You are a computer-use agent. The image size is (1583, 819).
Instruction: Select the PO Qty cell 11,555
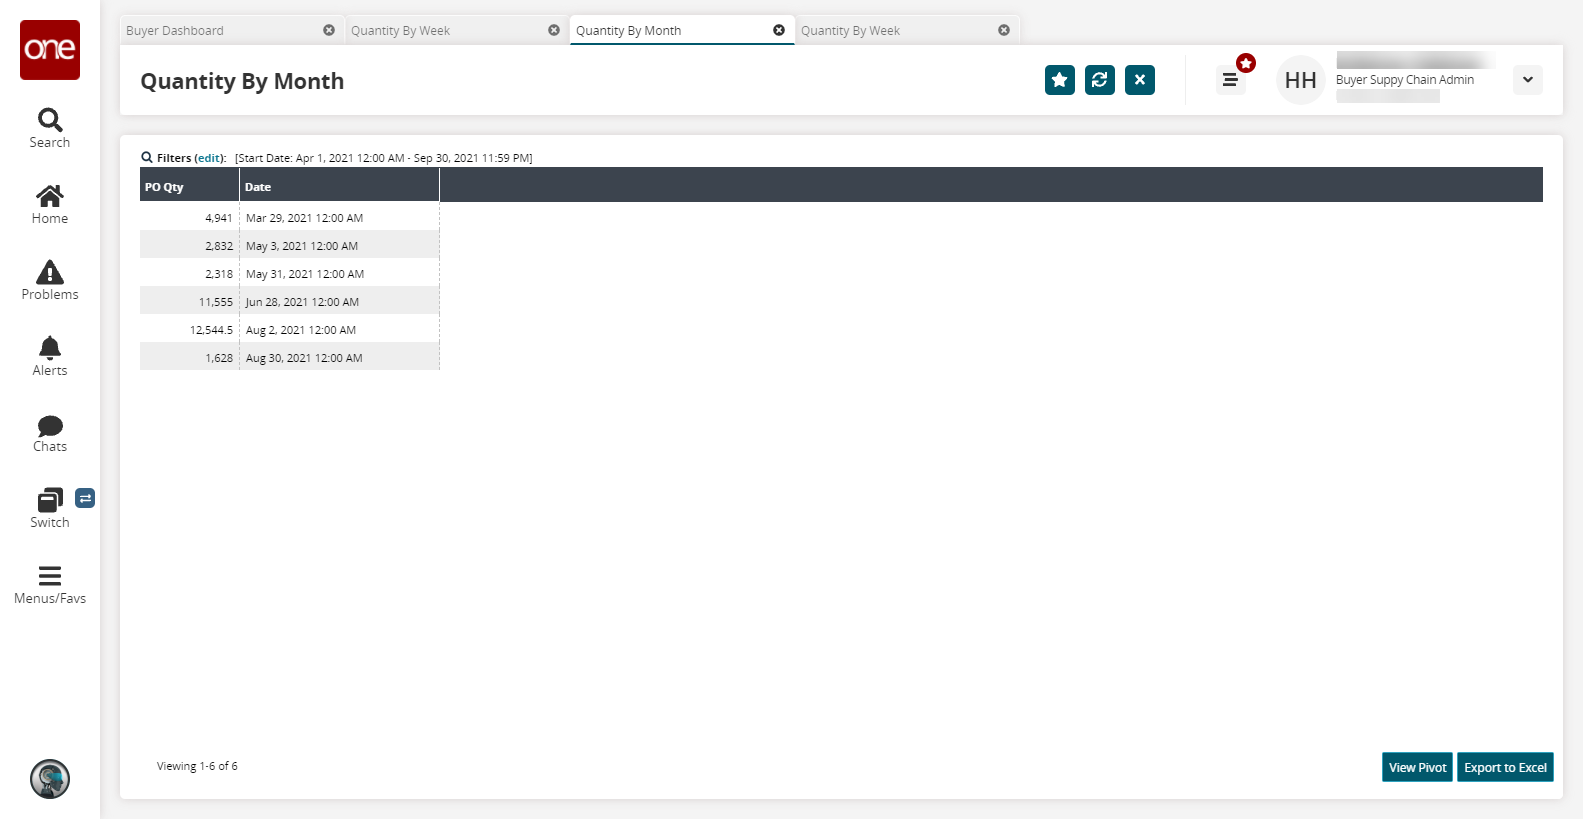(x=190, y=302)
